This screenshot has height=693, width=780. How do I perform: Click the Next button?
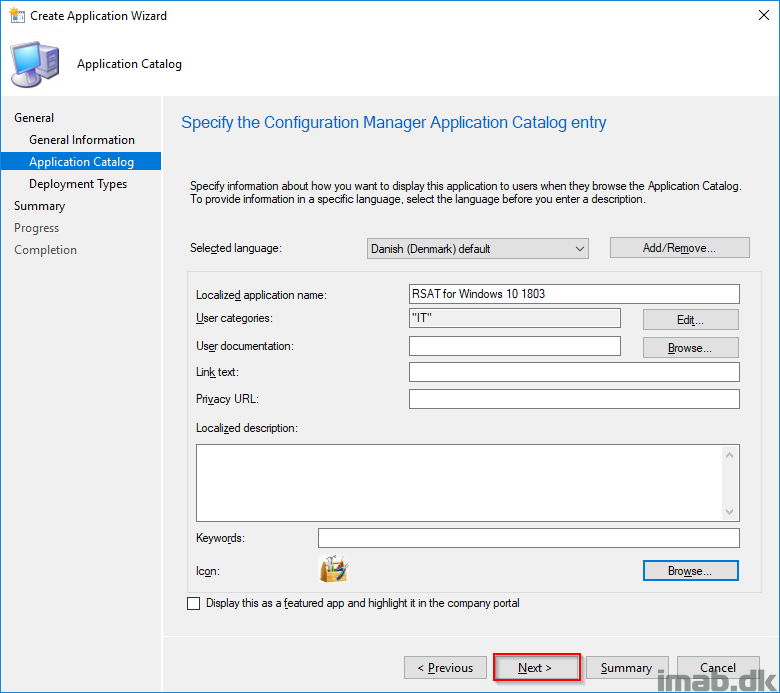click(536, 667)
